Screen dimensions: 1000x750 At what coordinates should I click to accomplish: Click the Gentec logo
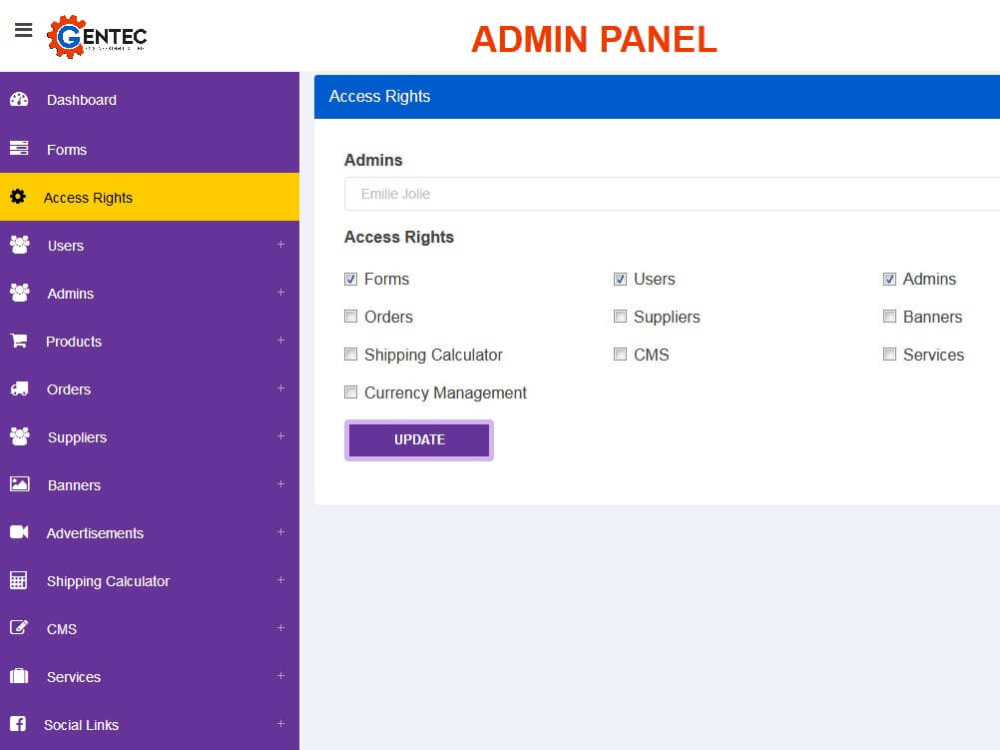(97, 37)
